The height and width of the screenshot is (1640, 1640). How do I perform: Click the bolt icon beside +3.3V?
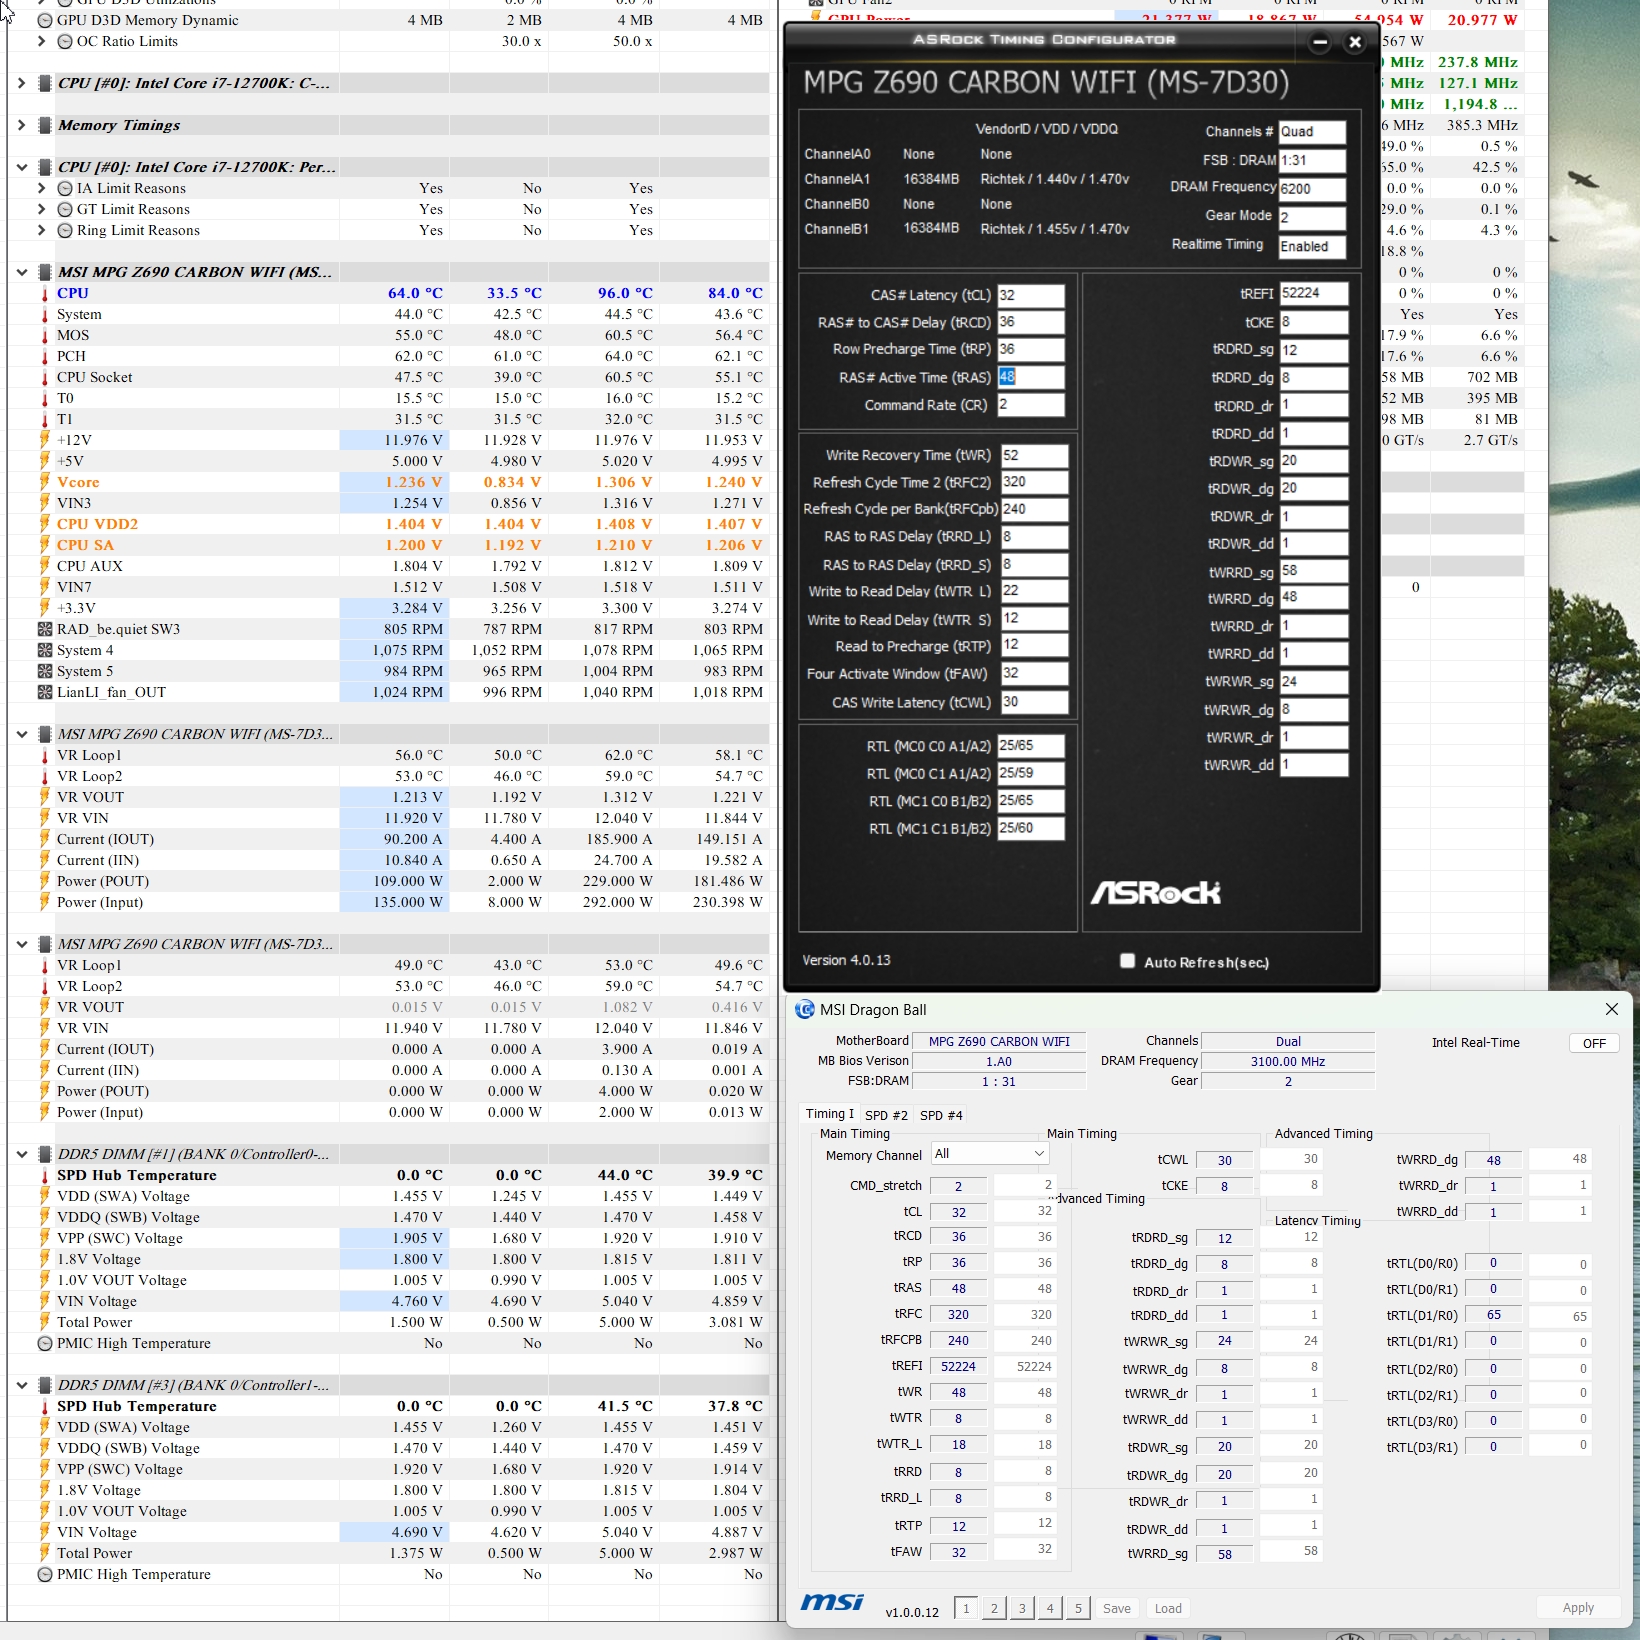44,608
